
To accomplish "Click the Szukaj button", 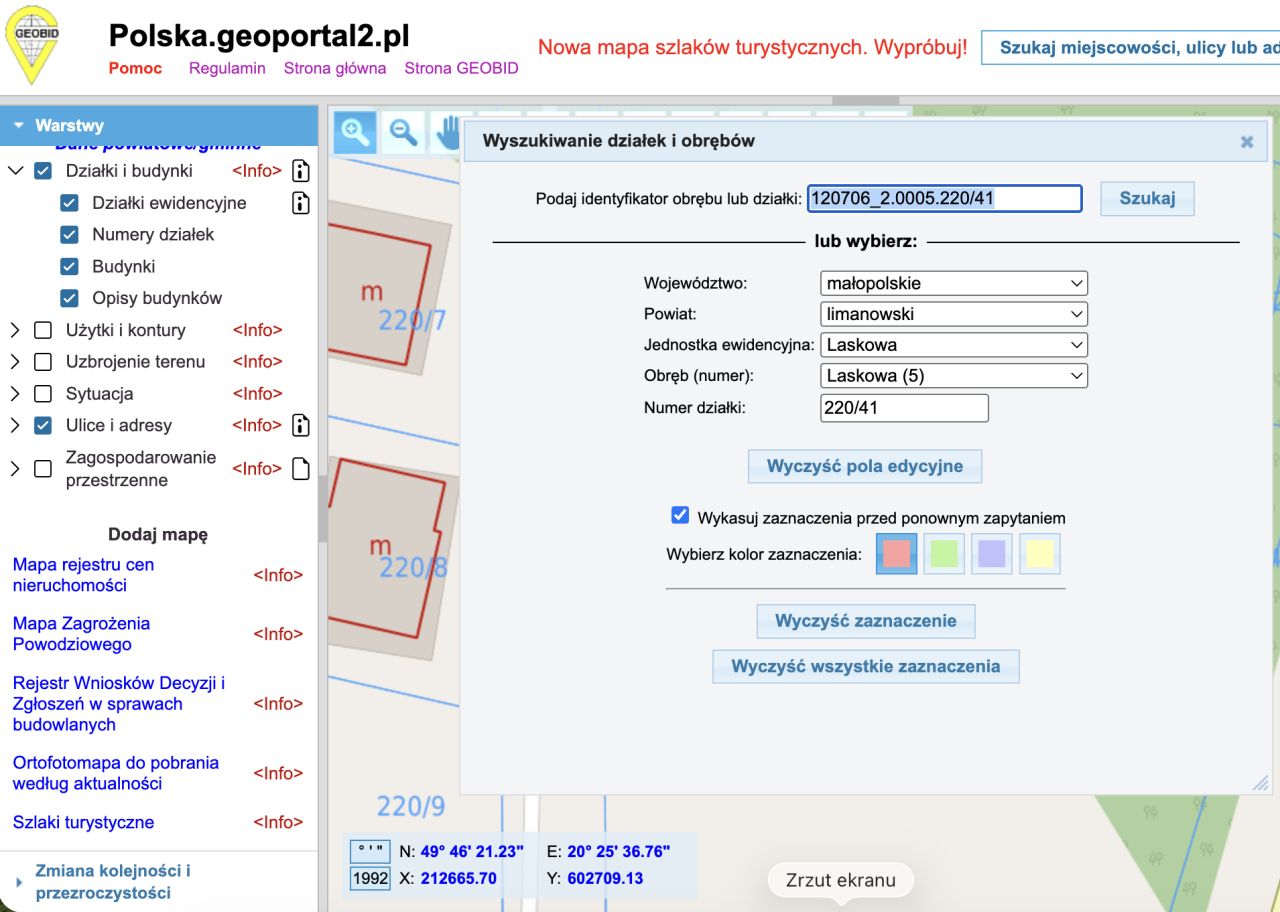I will coord(1147,198).
